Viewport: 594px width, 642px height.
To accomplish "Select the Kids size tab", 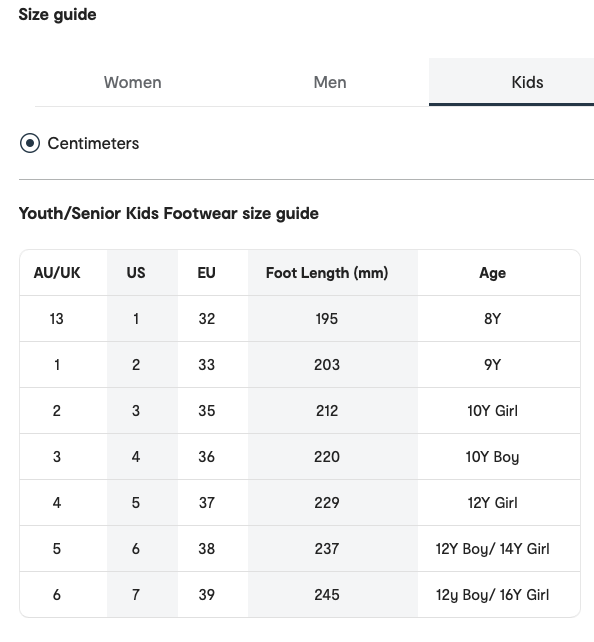I will point(527,82).
